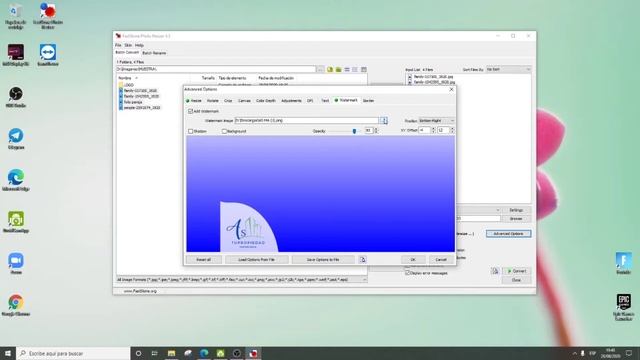Switch file list to thumbnails view
The image size is (640, 360).
364,69
